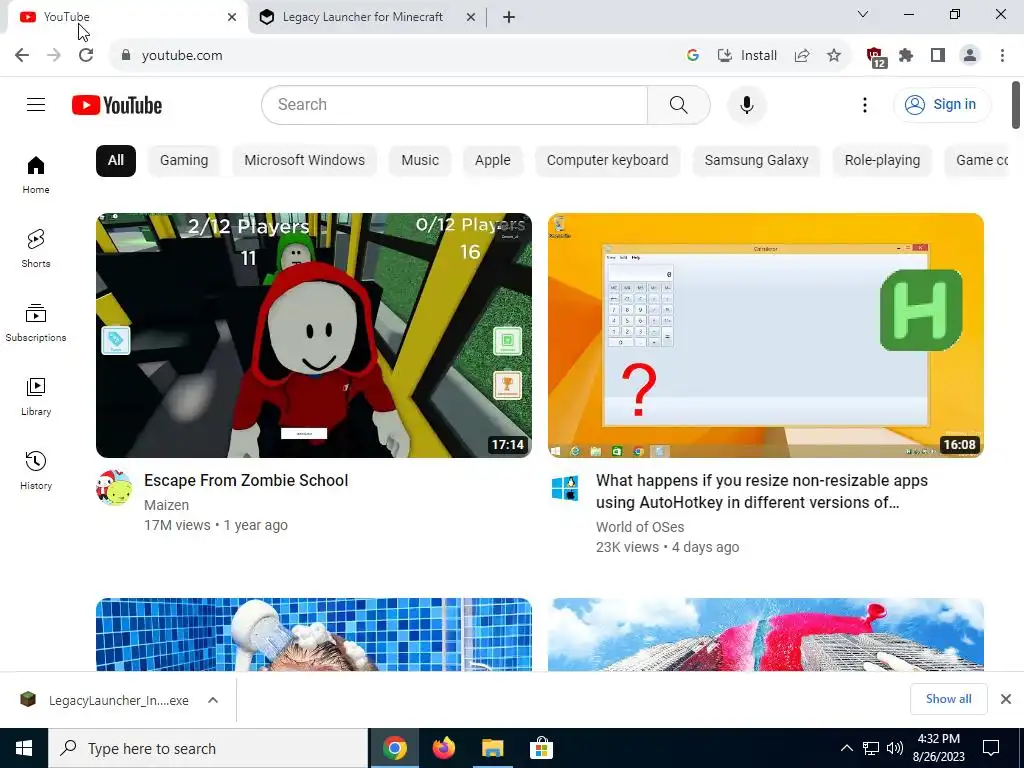The image size is (1024, 768).
Task: Click the Google icon in address bar
Action: [693, 56]
